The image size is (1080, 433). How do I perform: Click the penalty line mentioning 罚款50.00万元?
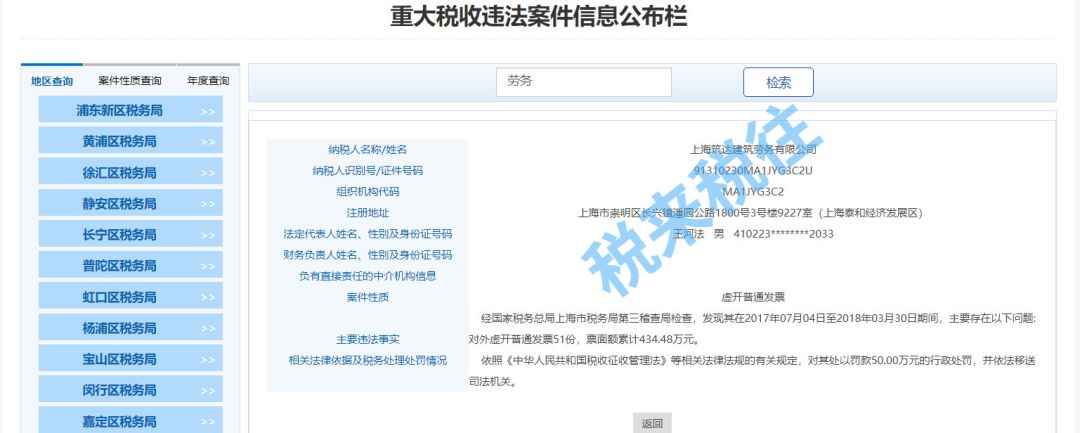tap(758, 361)
